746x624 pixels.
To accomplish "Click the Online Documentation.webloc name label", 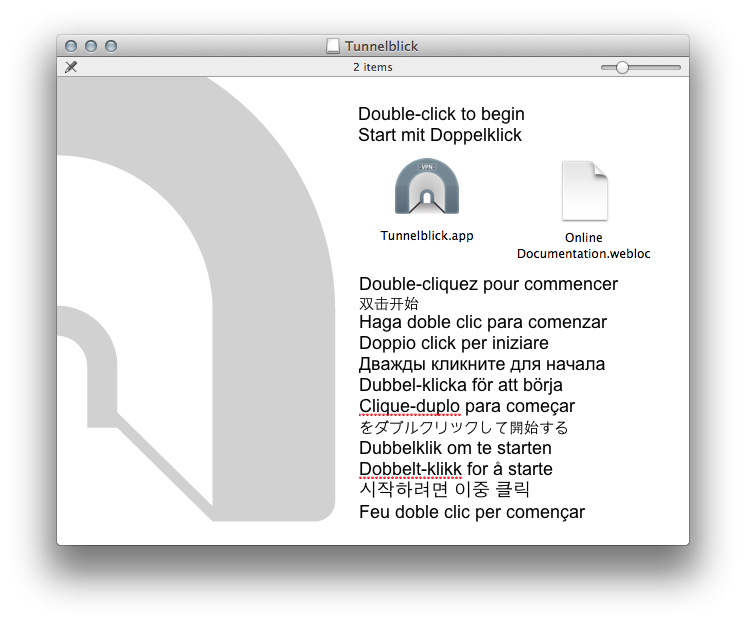I will (584, 246).
